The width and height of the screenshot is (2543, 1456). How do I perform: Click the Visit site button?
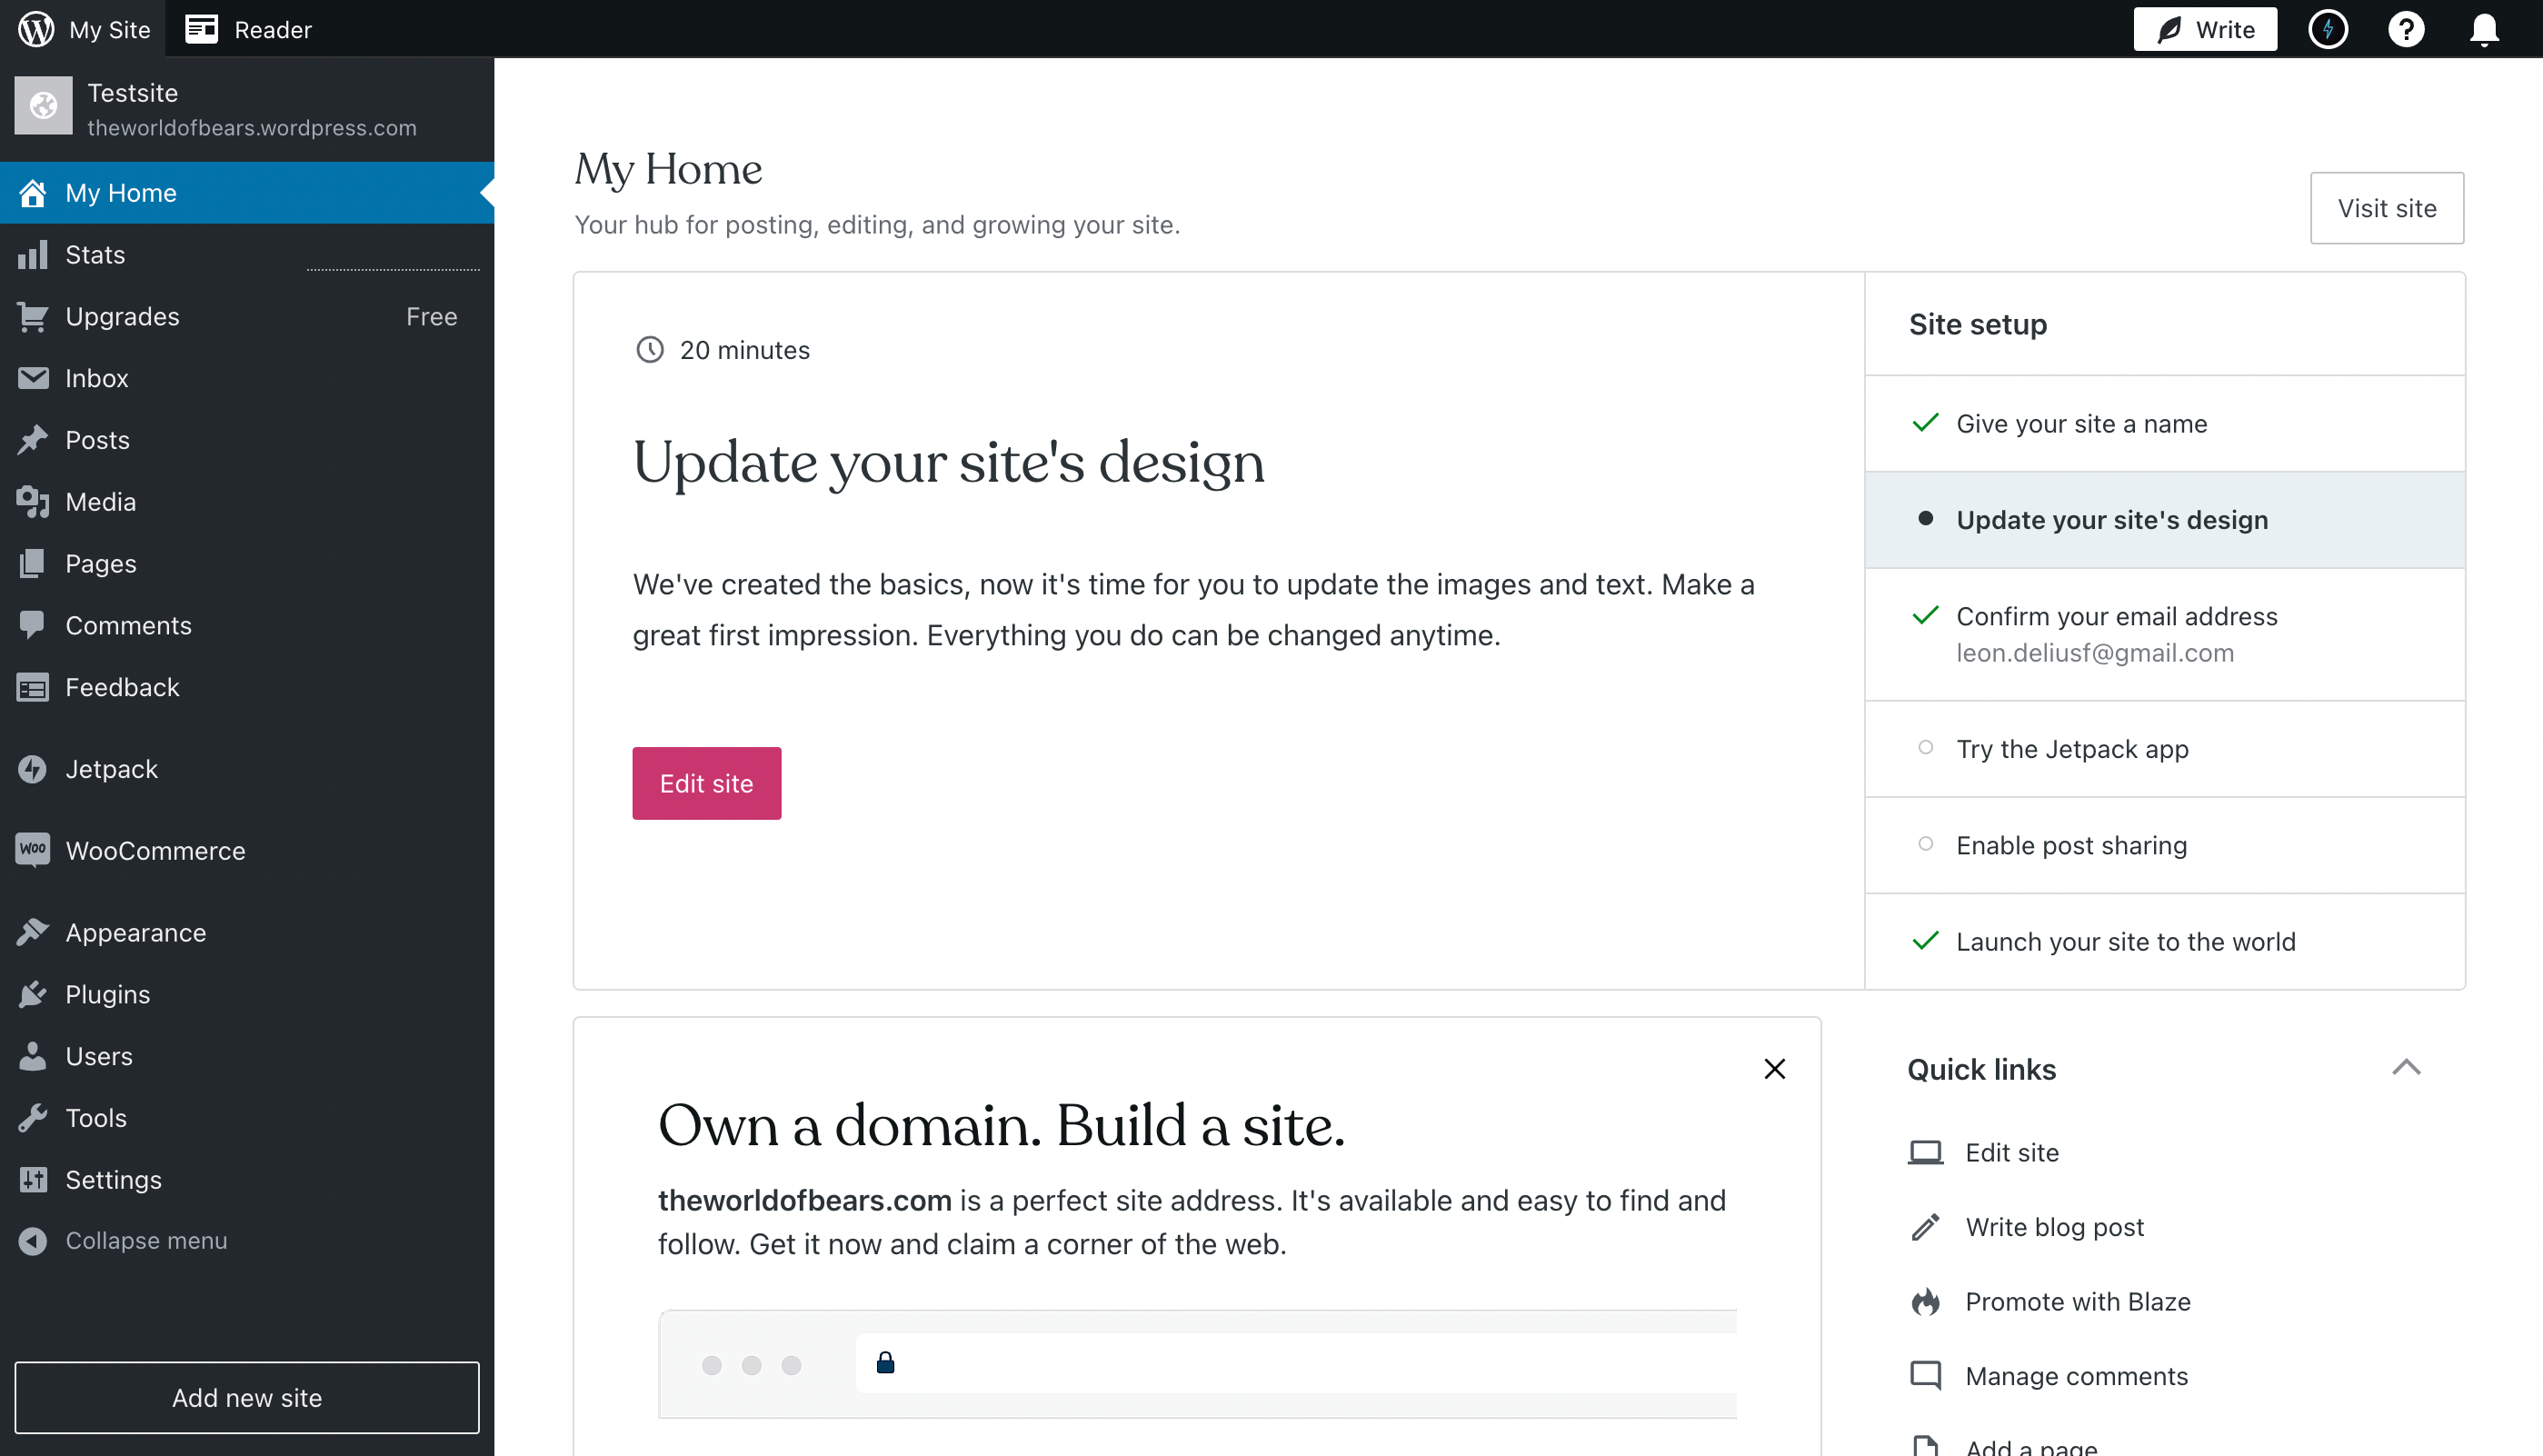(x=2386, y=208)
